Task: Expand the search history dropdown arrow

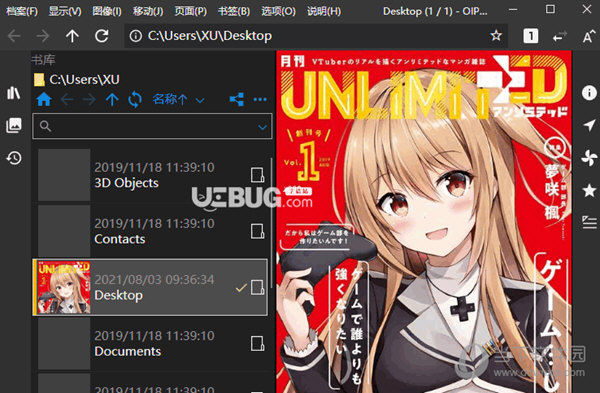Action: pyautogui.click(x=262, y=127)
